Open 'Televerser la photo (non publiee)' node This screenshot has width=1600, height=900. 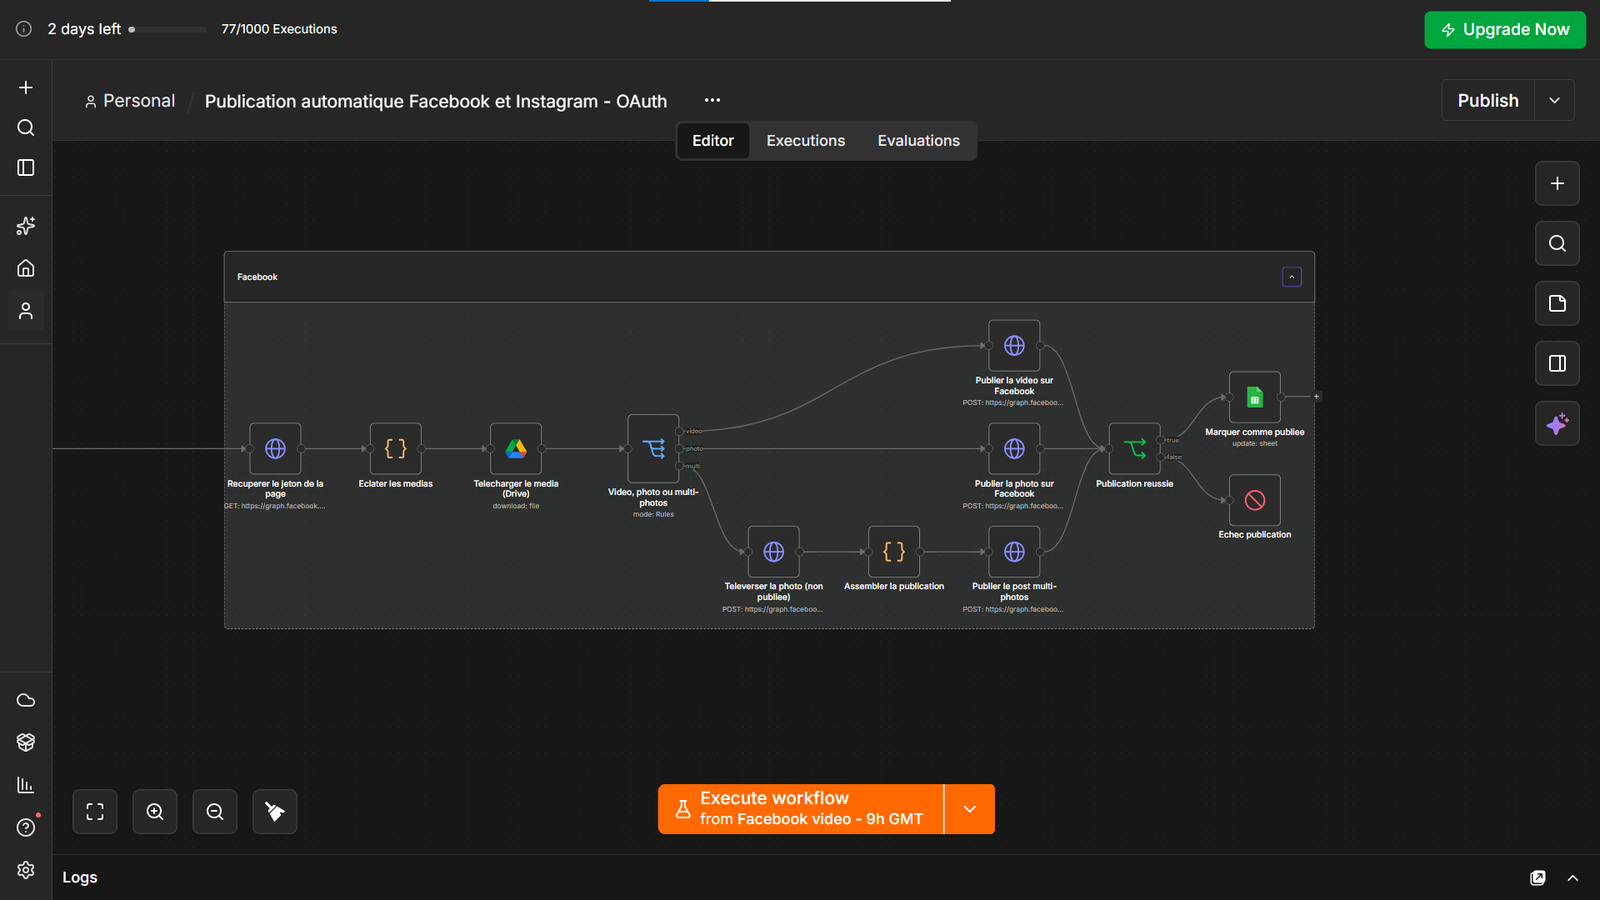[774, 552]
